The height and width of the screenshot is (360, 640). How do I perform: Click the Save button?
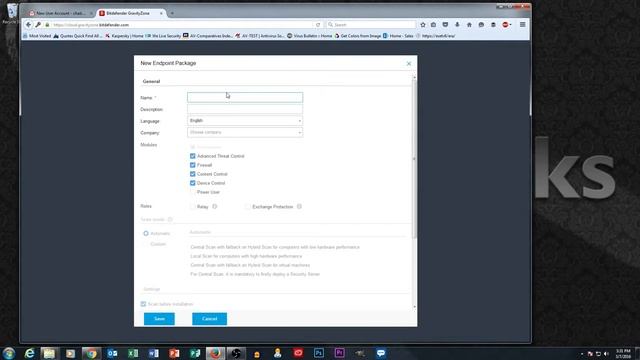pos(159,319)
